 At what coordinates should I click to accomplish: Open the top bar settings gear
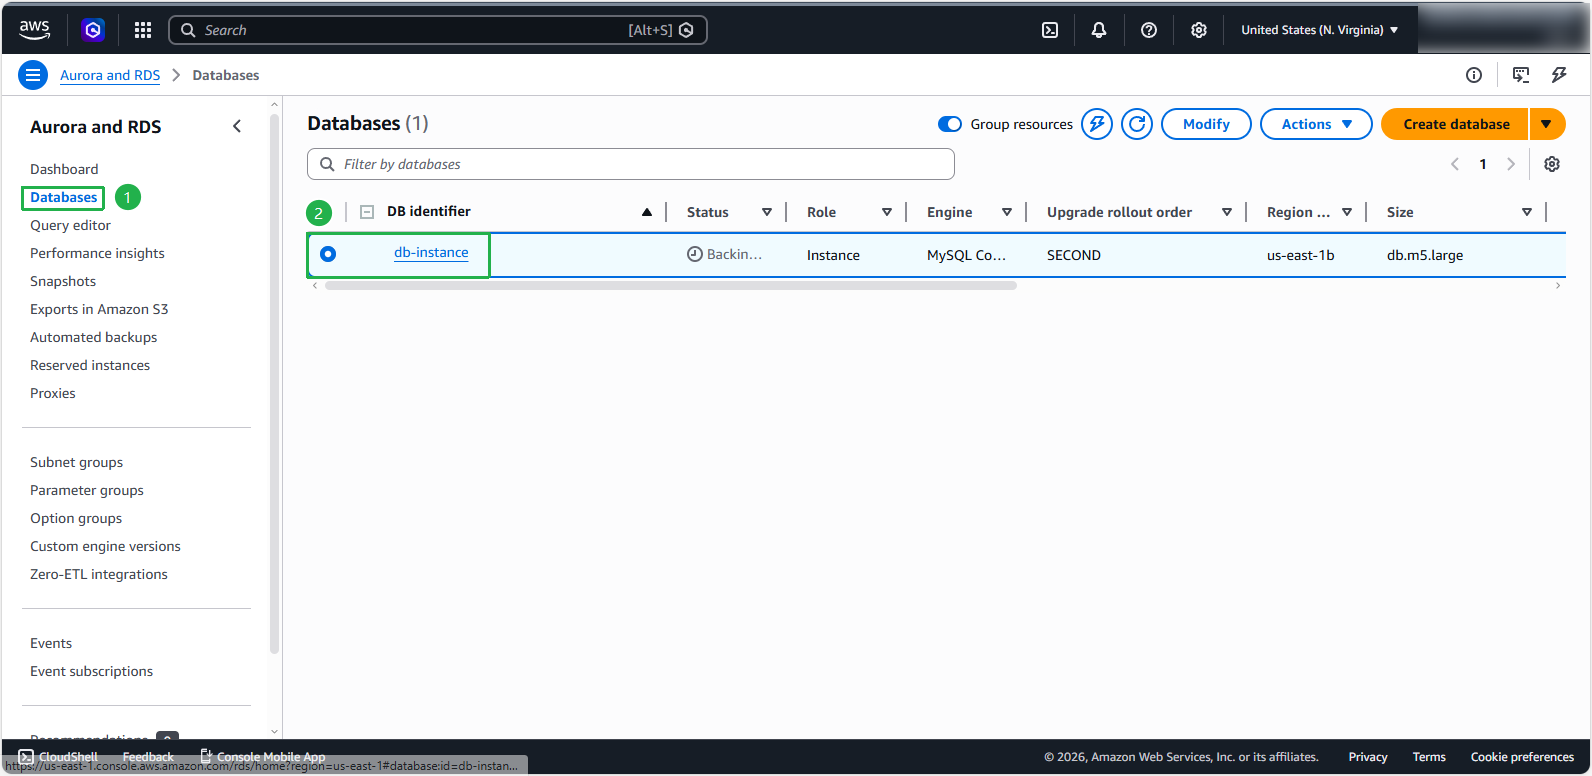tap(1199, 30)
